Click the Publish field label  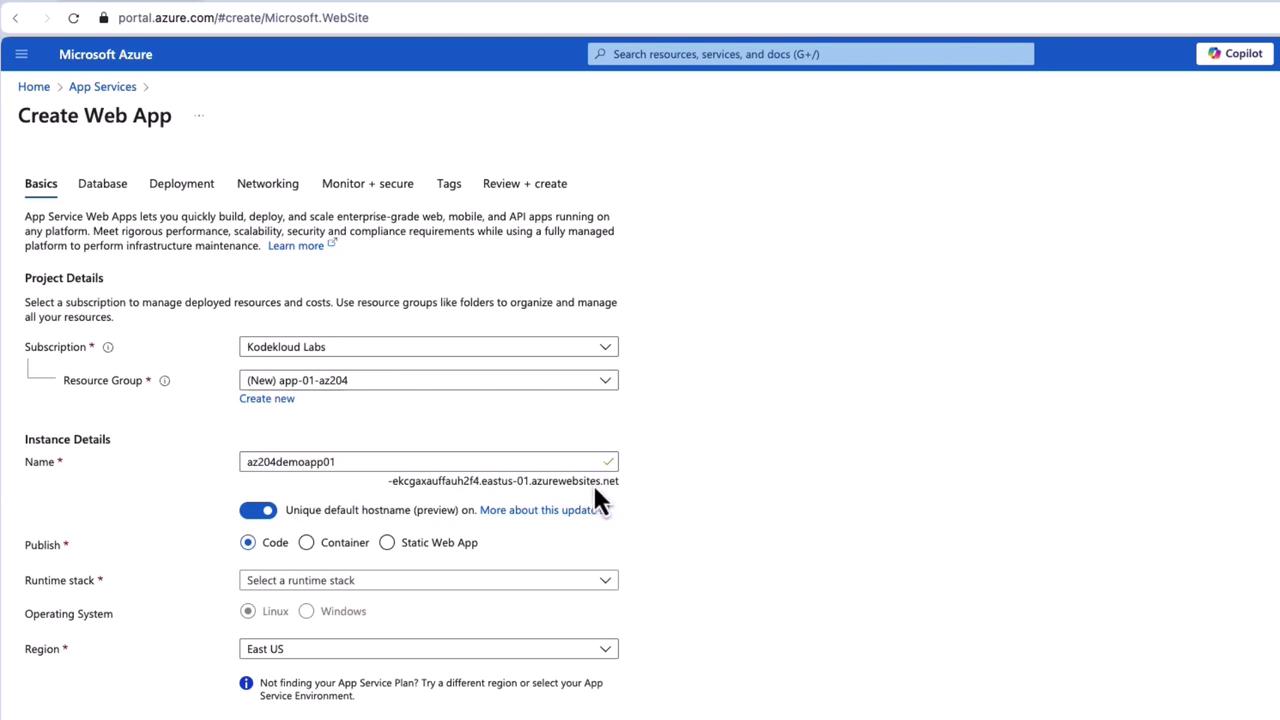click(43, 545)
